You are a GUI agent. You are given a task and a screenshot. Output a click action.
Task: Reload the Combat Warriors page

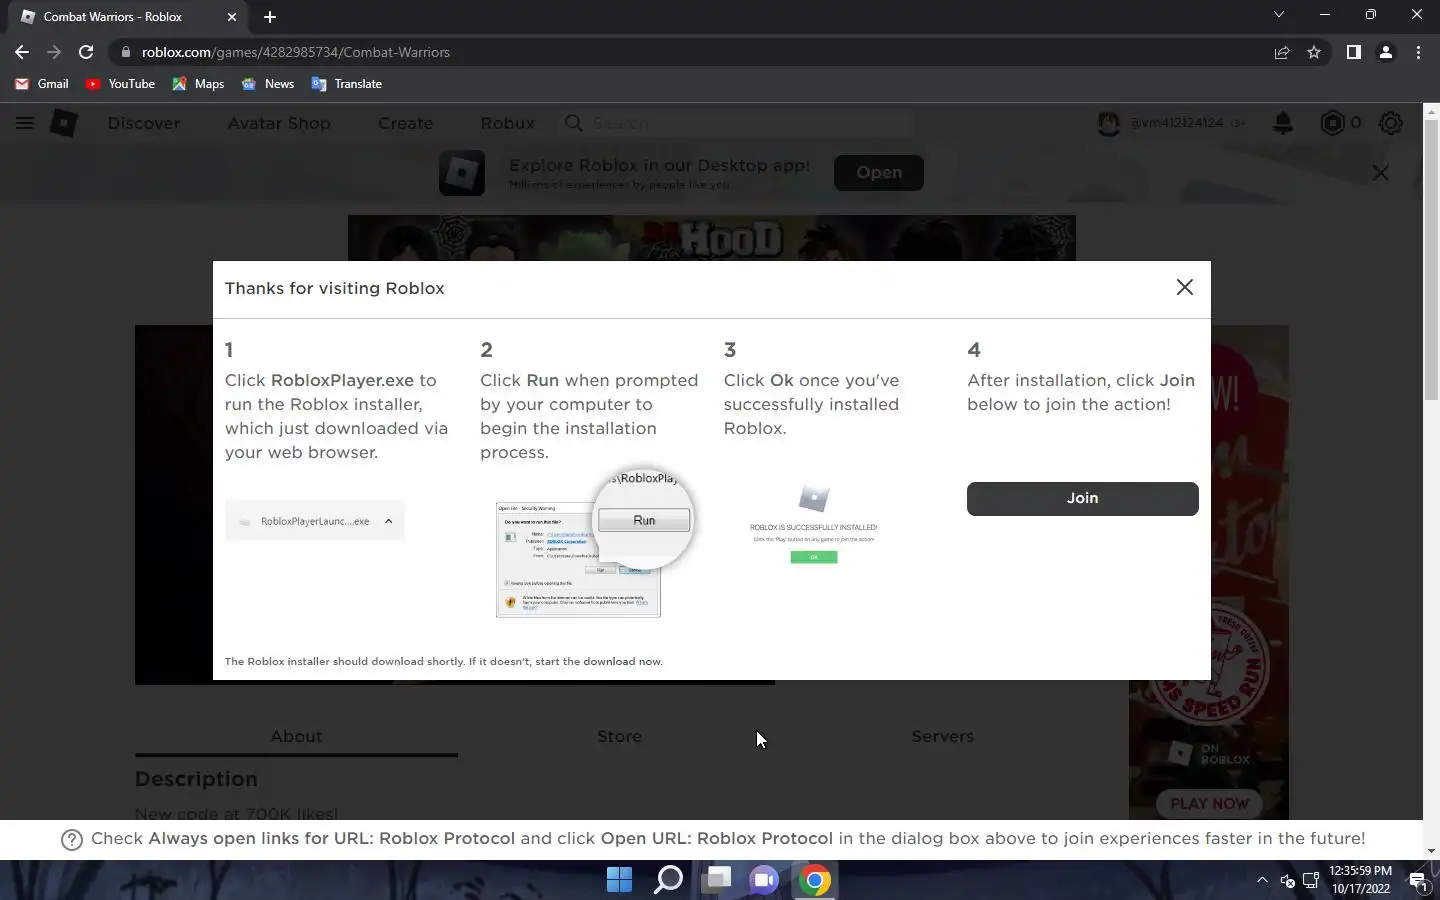coord(86,52)
